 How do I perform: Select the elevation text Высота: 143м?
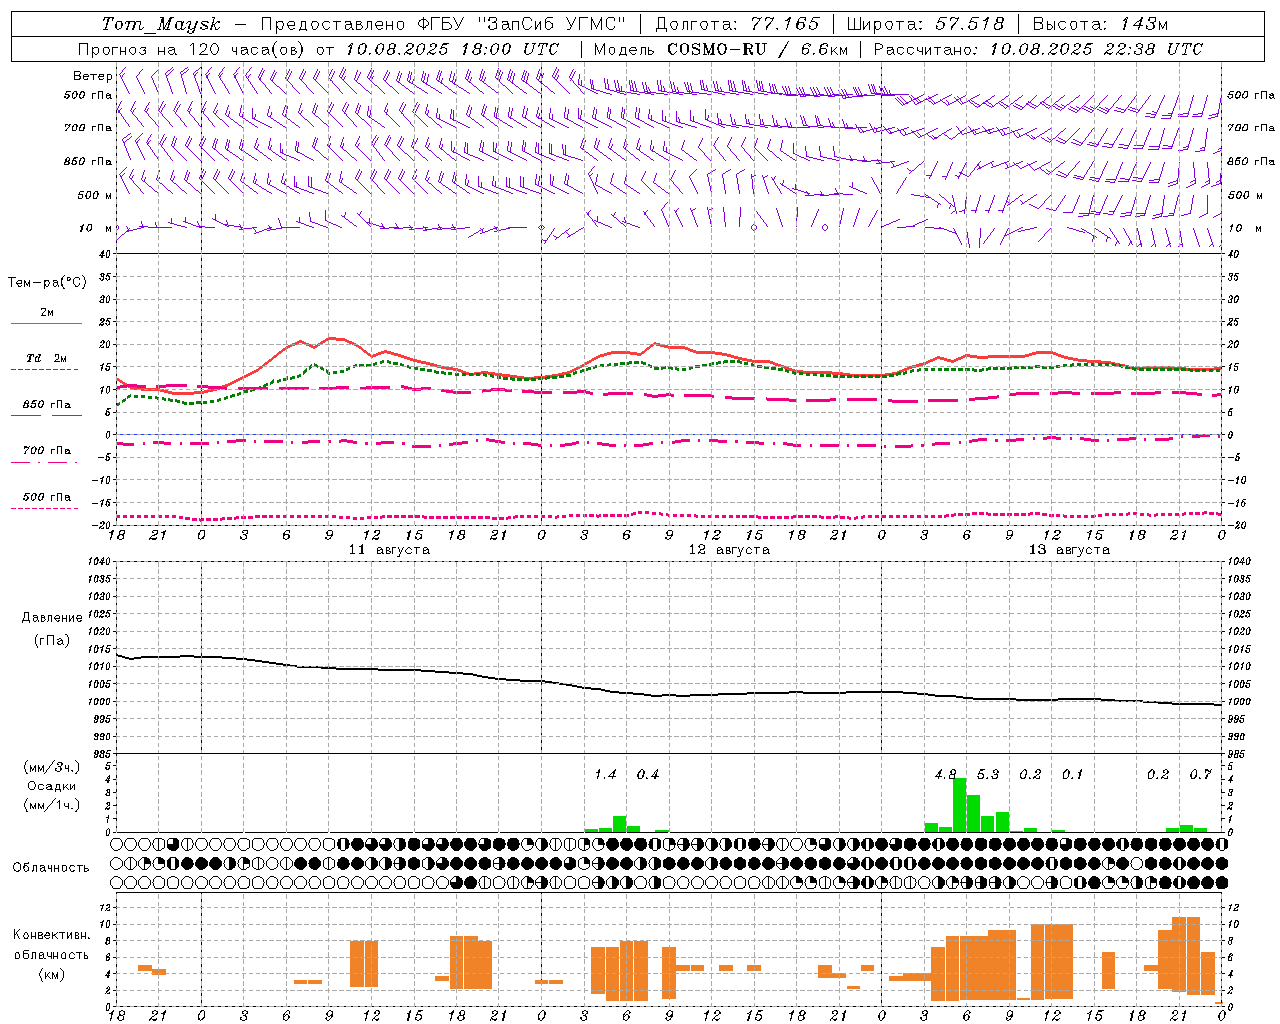coord(1100,24)
